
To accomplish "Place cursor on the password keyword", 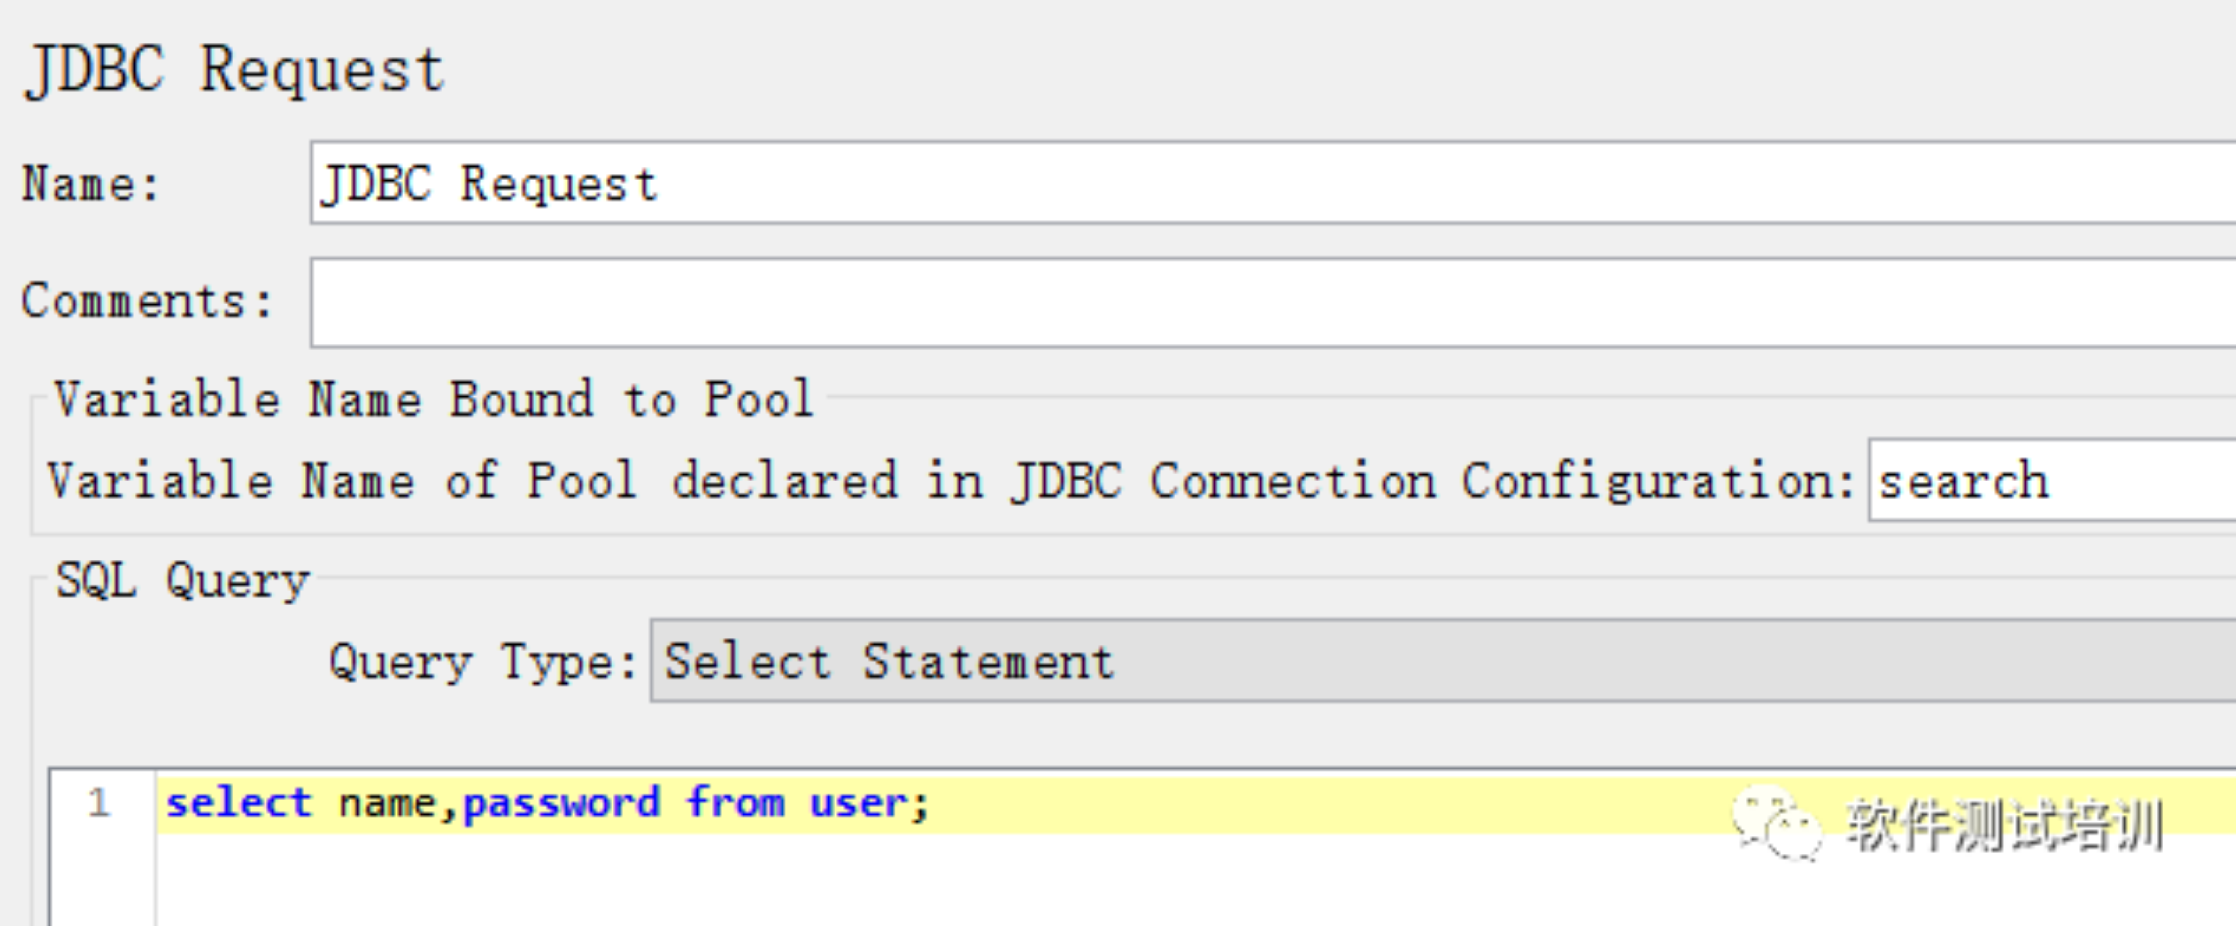I will [x=562, y=803].
